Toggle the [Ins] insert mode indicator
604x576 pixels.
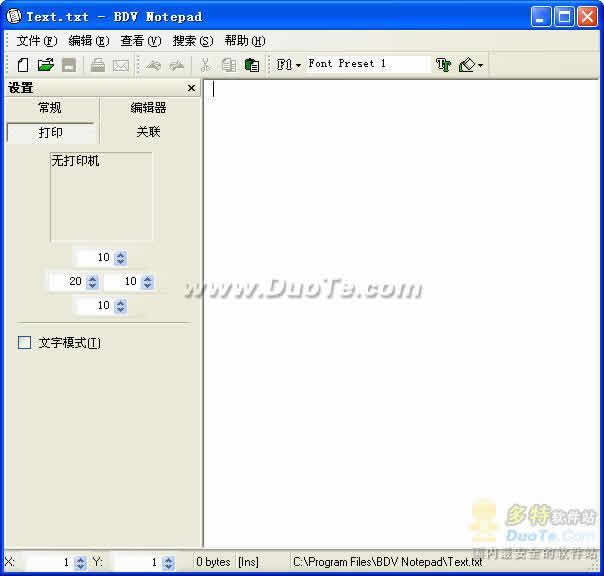(x=248, y=562)
